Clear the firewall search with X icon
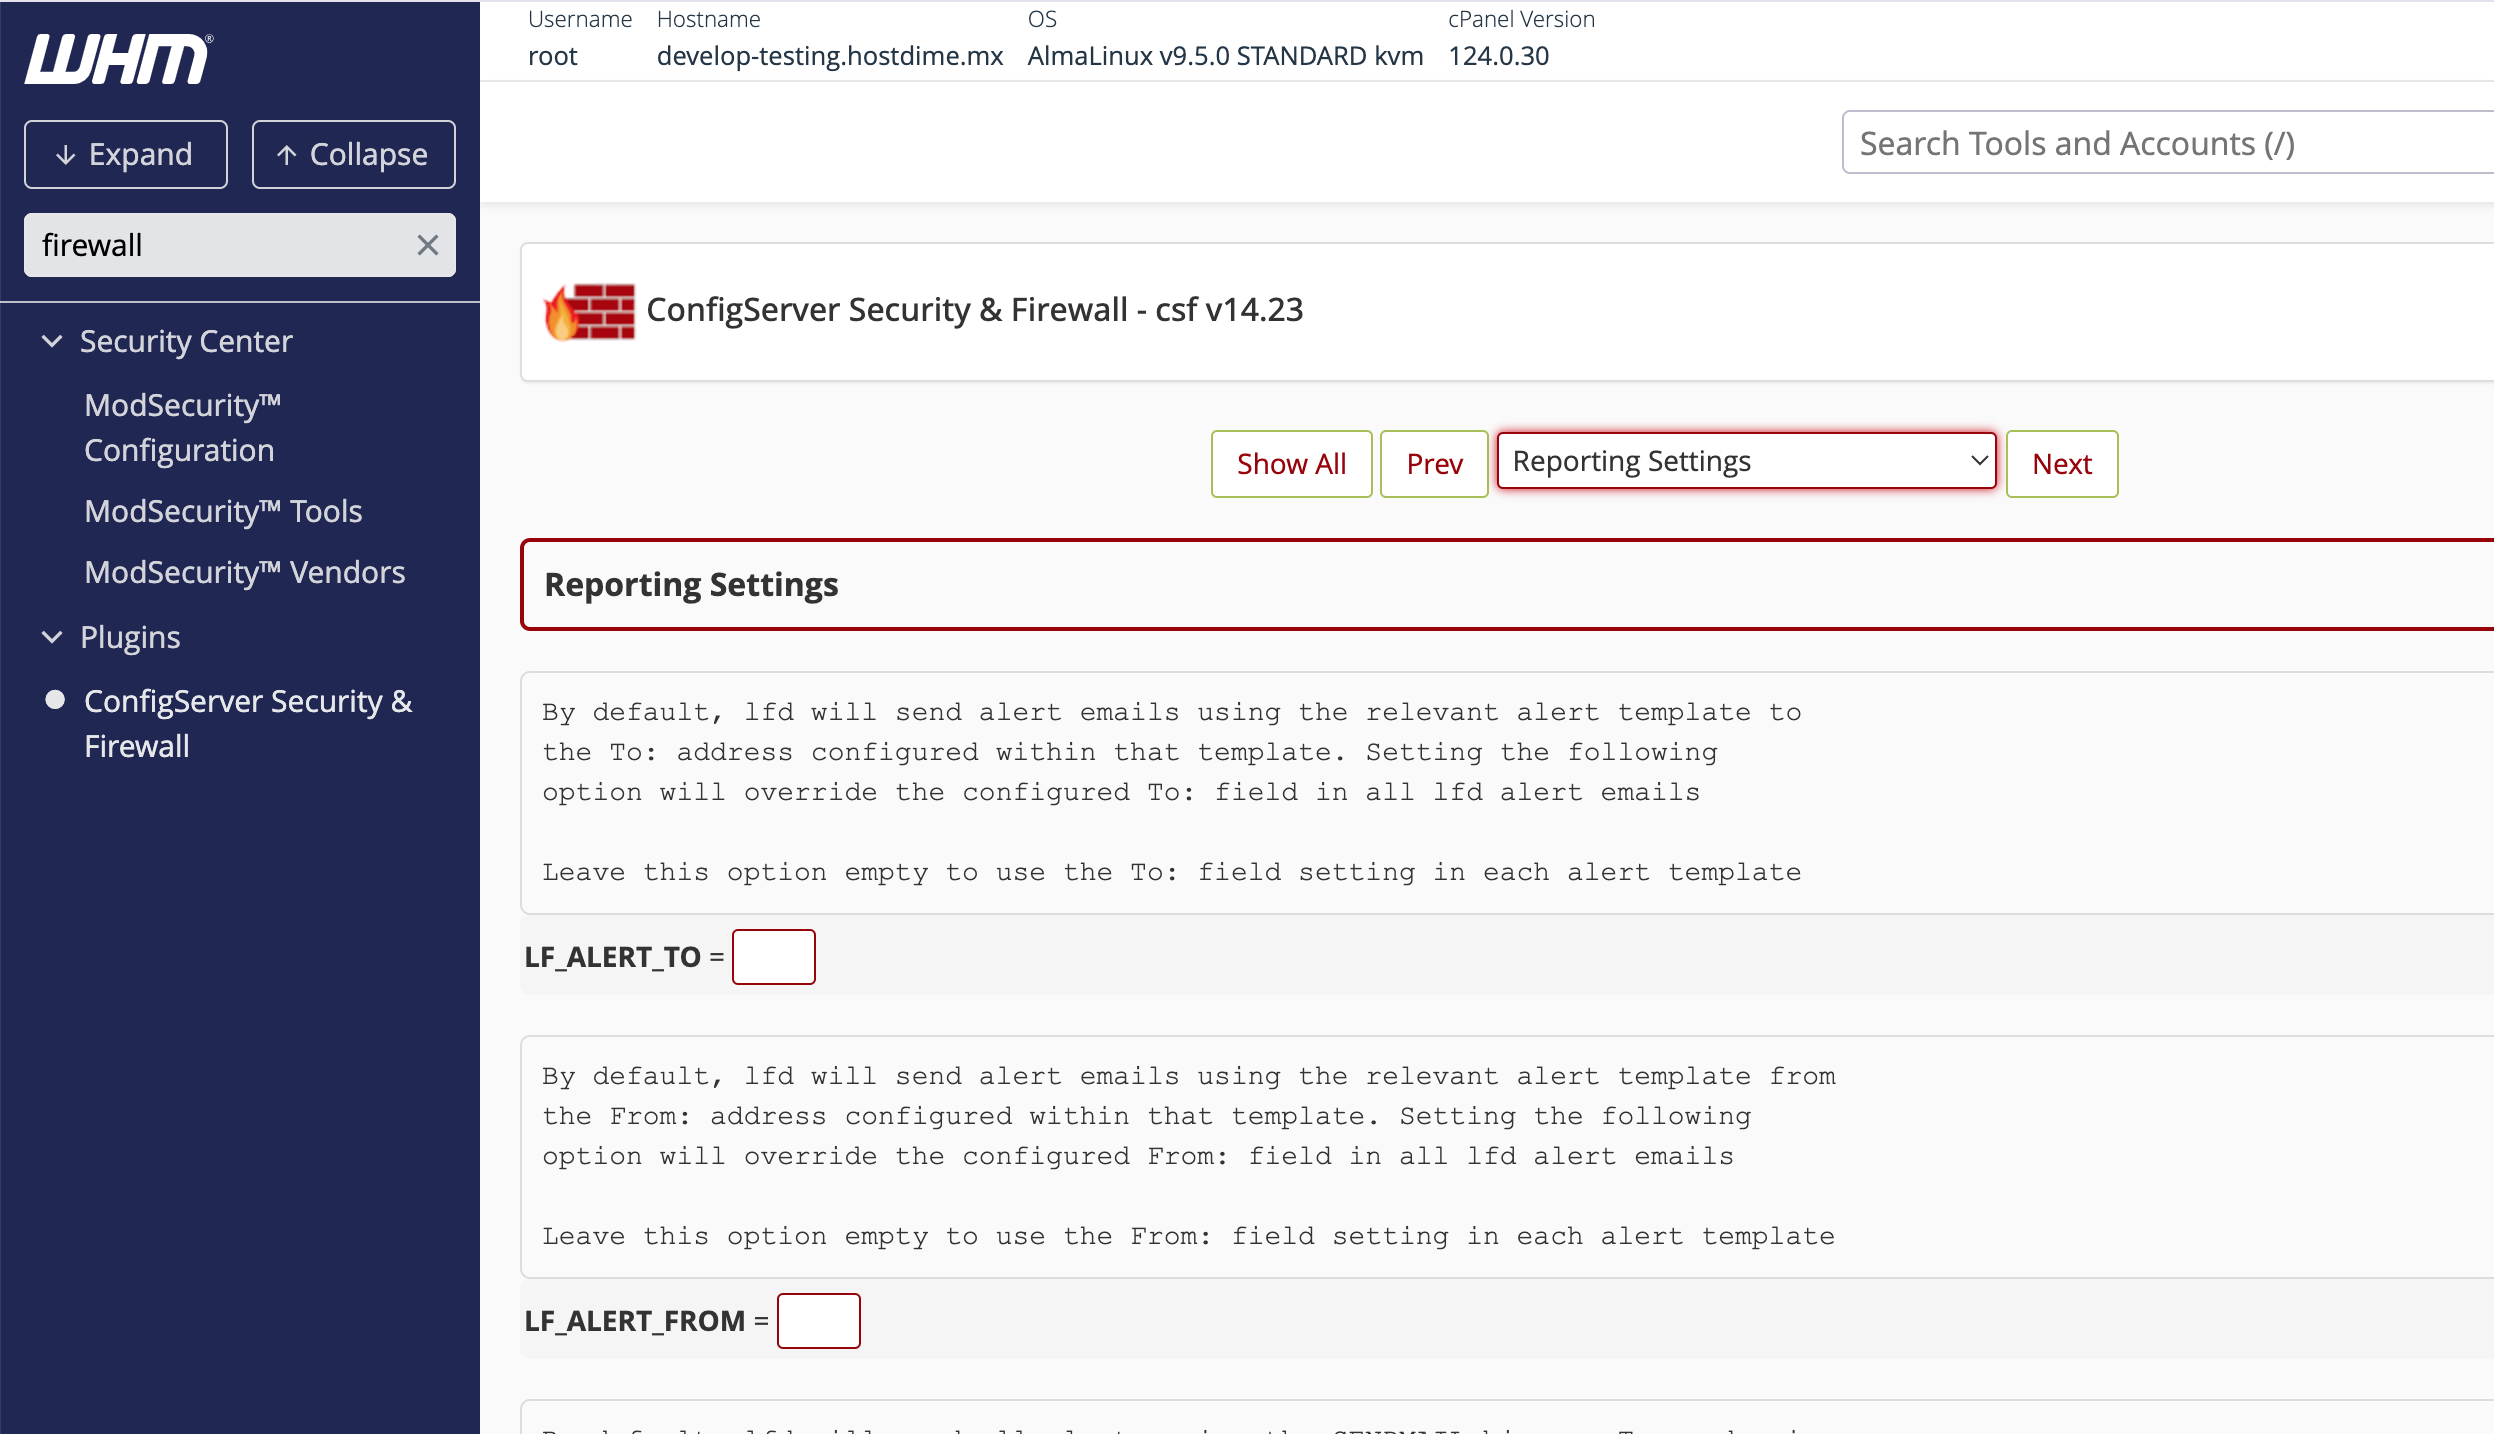 point(428,245)
